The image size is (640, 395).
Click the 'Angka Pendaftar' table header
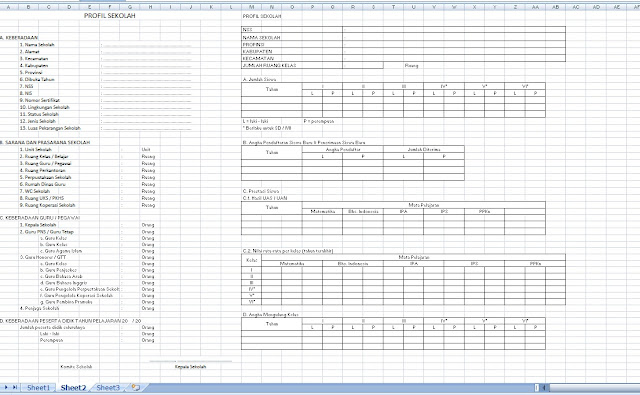(x=343, y=149)
